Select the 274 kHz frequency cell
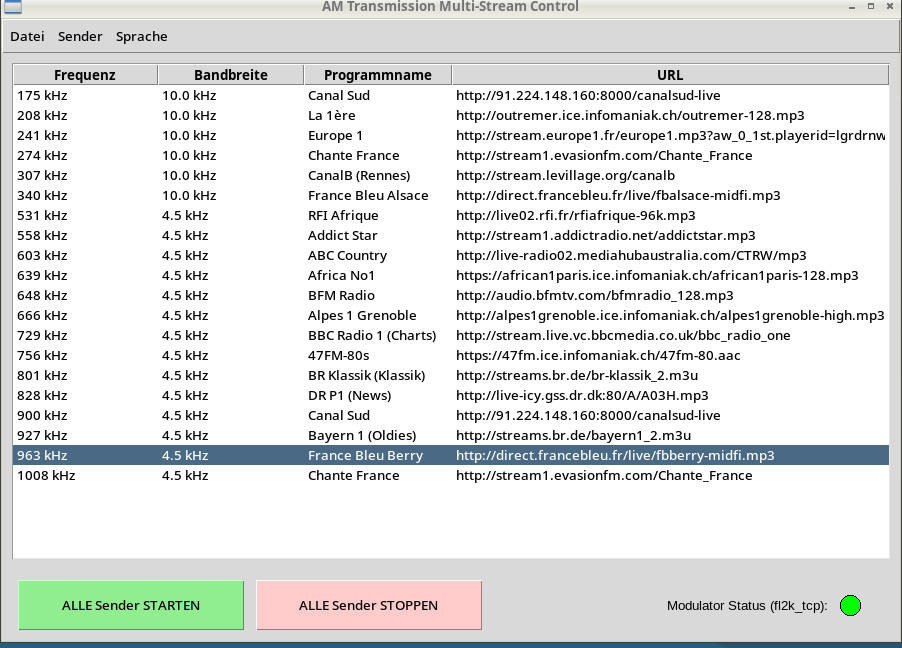This screenshot has height=648, width=902. [x=42, y=155]
